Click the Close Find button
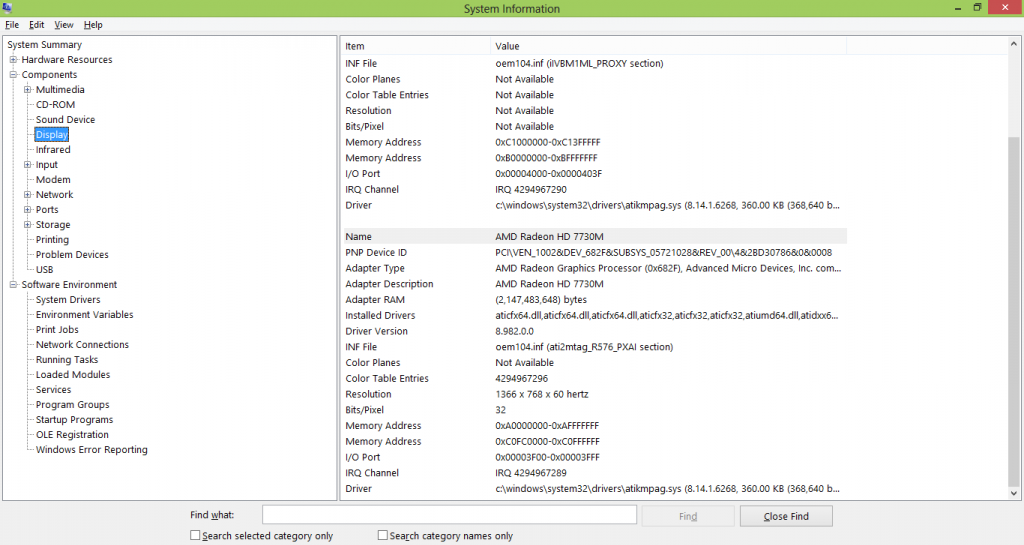Screen dimensions: 1024x545 pos(786,516)
